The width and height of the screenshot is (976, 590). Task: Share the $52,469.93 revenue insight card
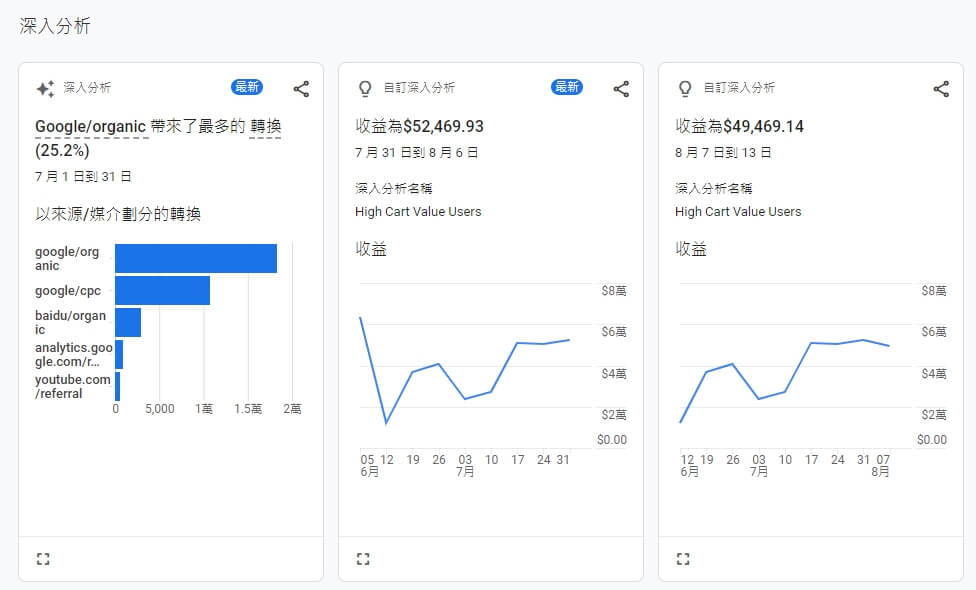click(621, 89)
